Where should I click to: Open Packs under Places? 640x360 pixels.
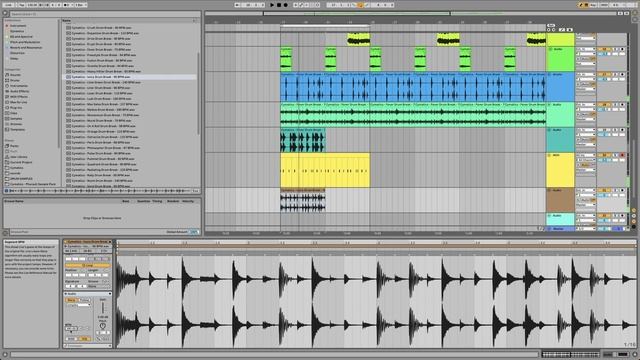[14, 146]
